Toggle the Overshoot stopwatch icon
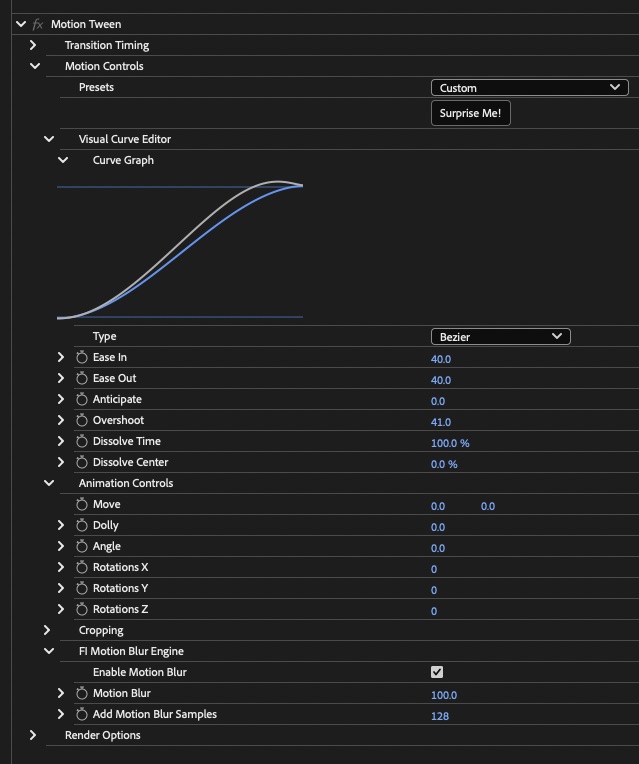Screen dimensions: 639x764 81,420
